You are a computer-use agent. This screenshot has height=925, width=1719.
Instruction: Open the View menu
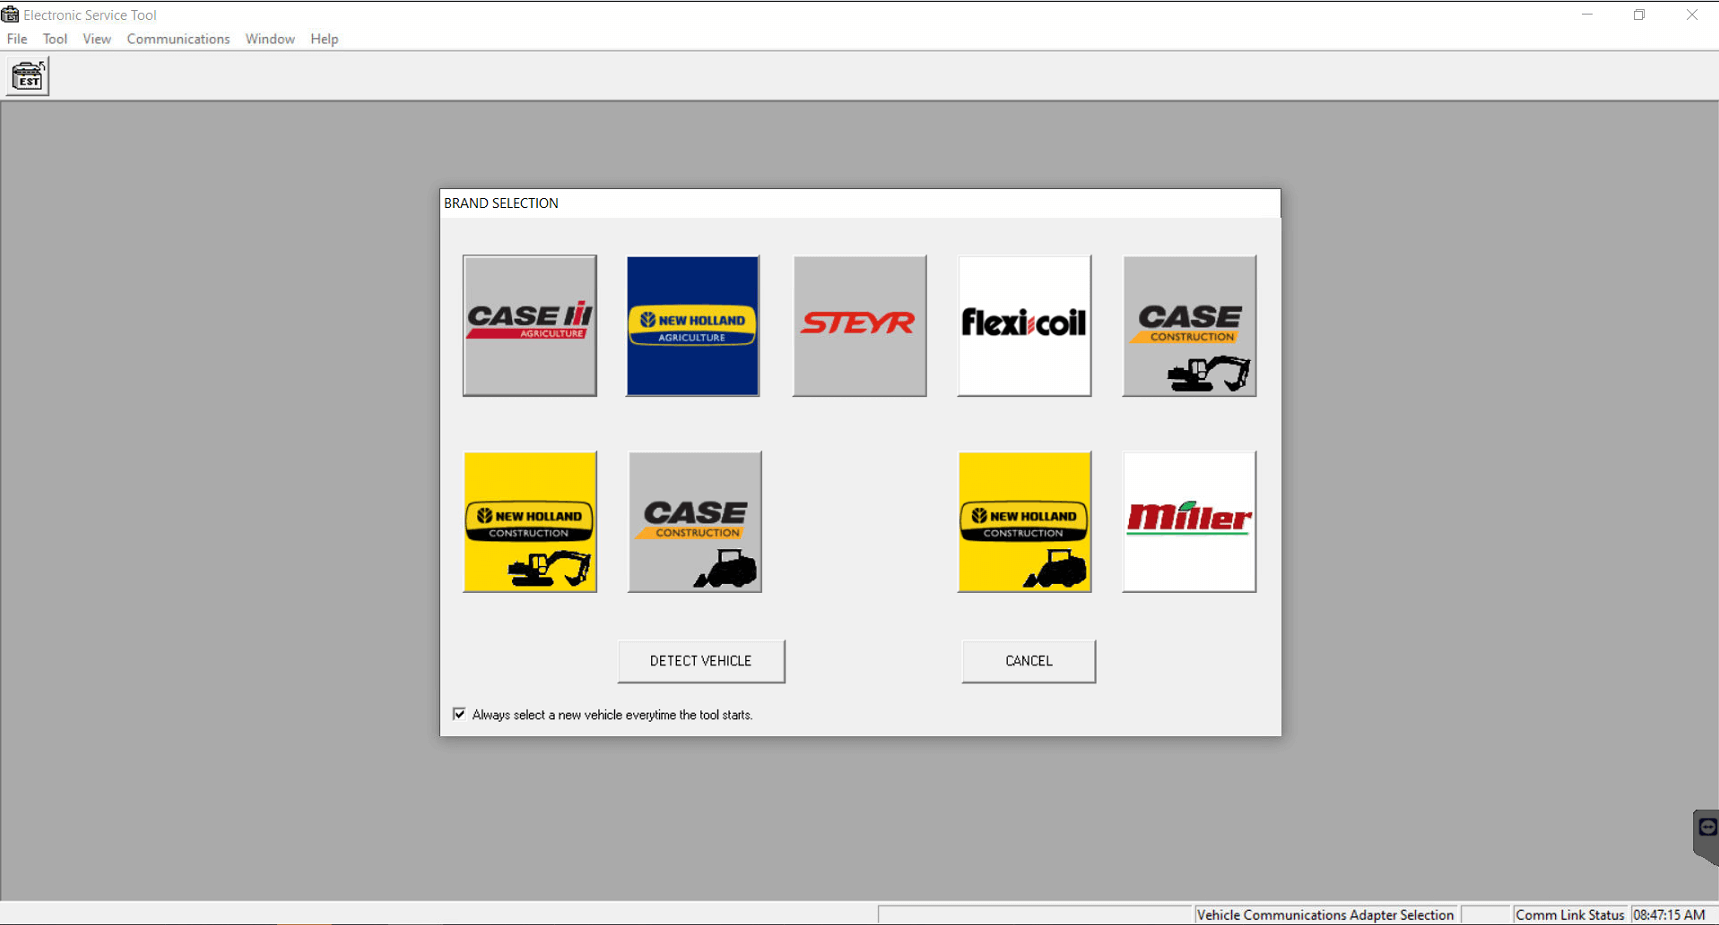(97, 39)
